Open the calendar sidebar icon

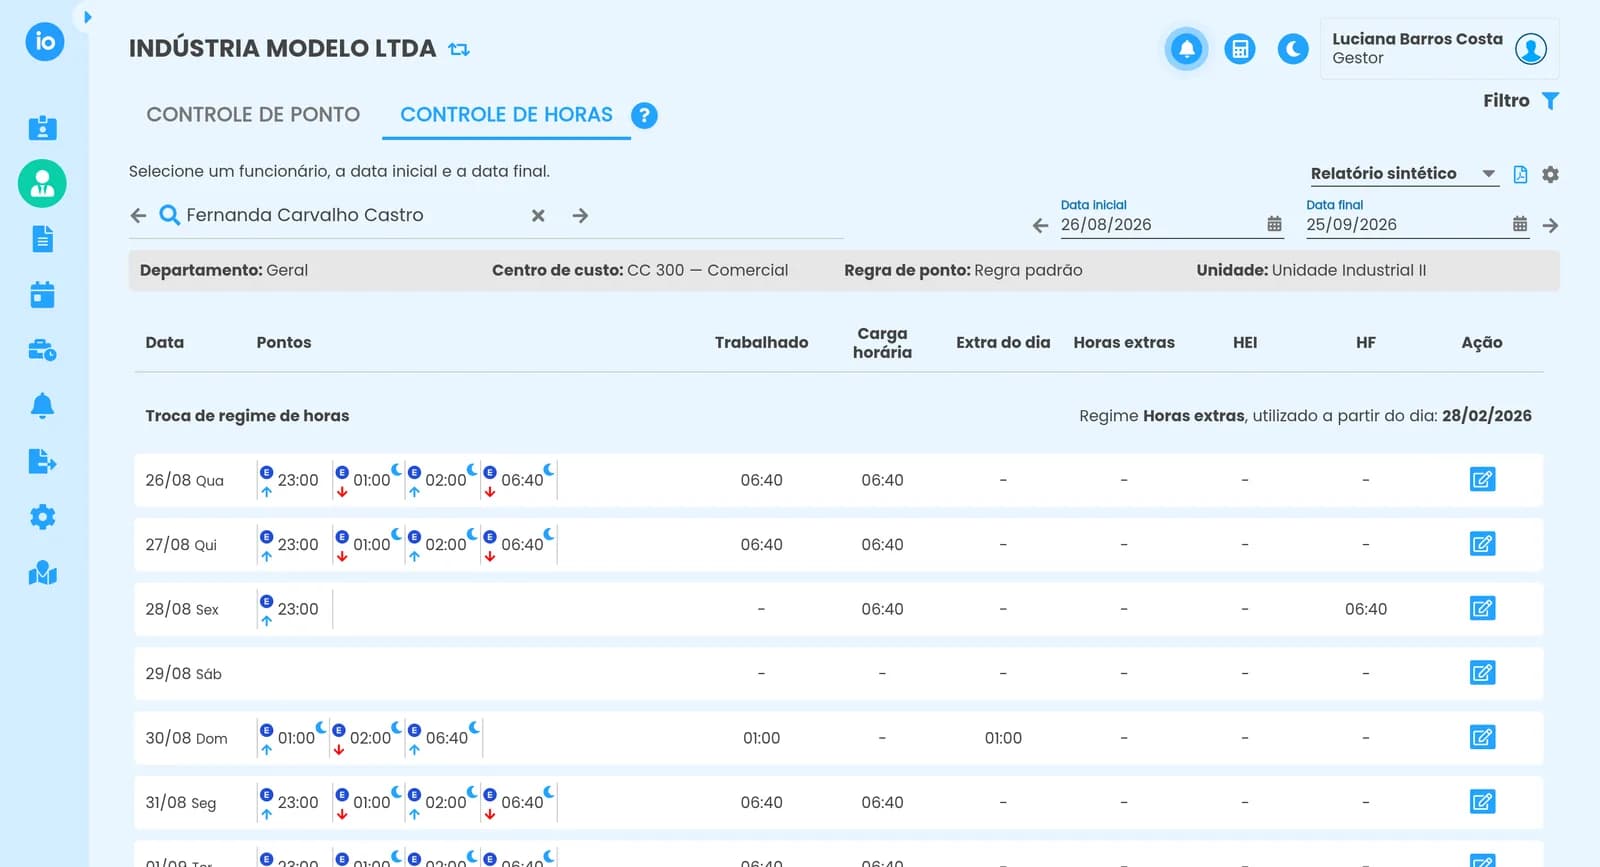click(x=42, y=295)
